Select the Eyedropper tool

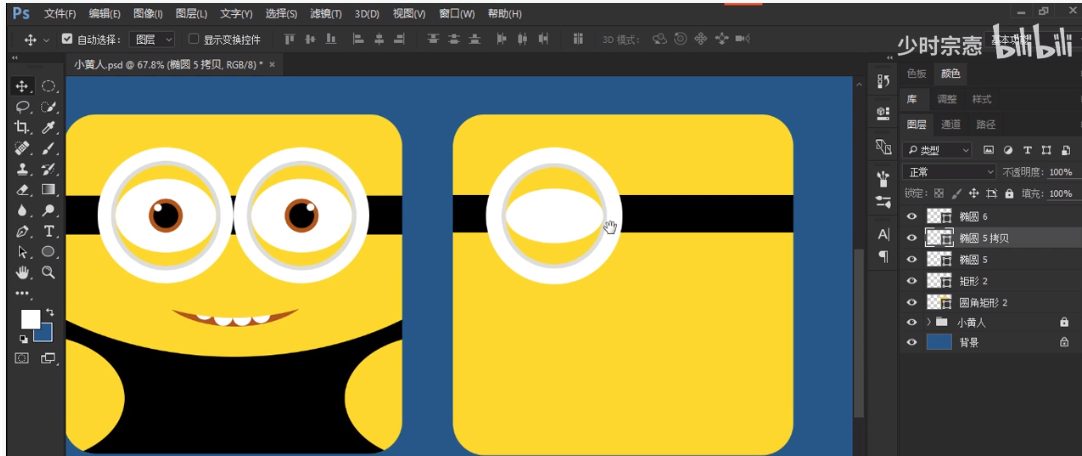[47, 127]
